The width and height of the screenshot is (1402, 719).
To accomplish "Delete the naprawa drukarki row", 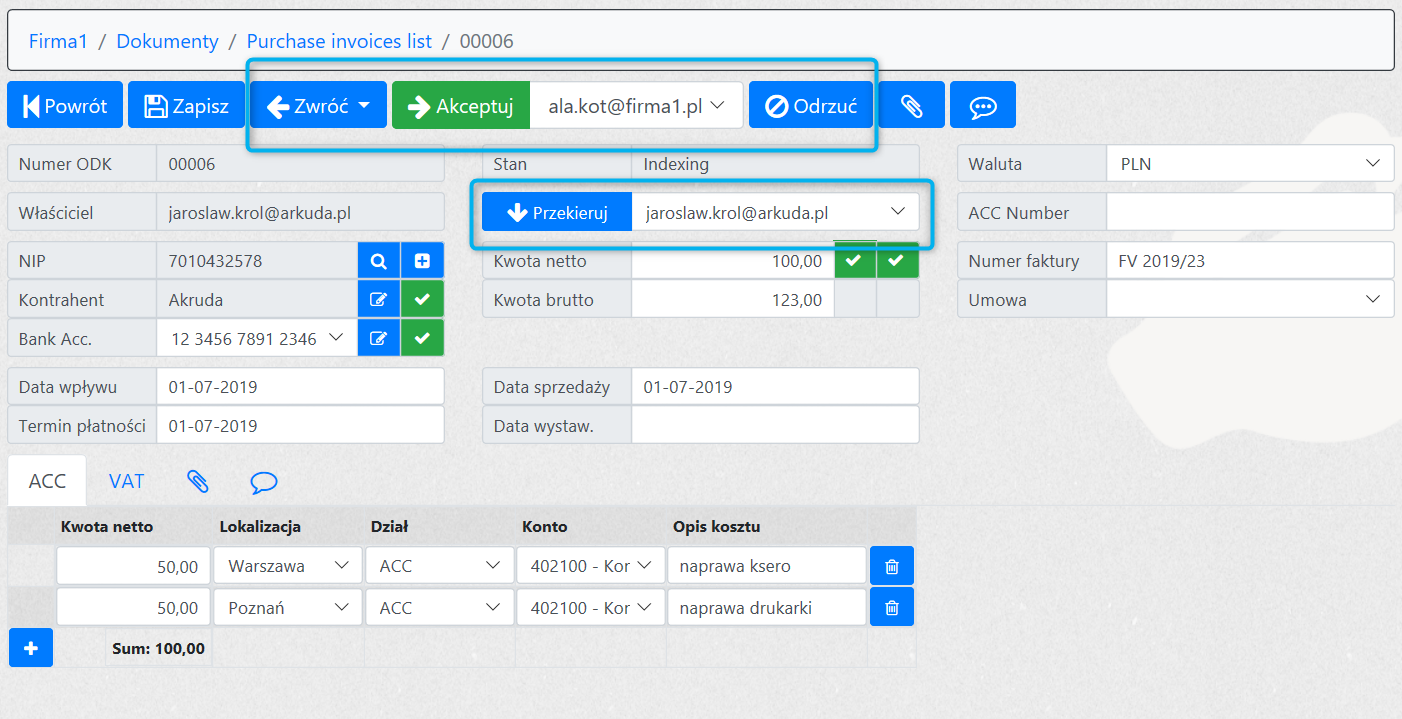I will click(892, 607).
